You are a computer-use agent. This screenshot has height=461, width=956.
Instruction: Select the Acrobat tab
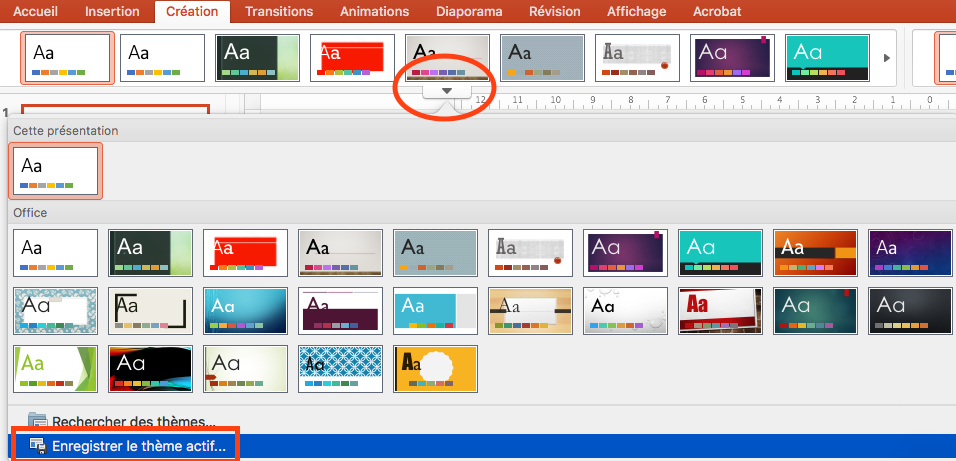(x=717, y=12)
